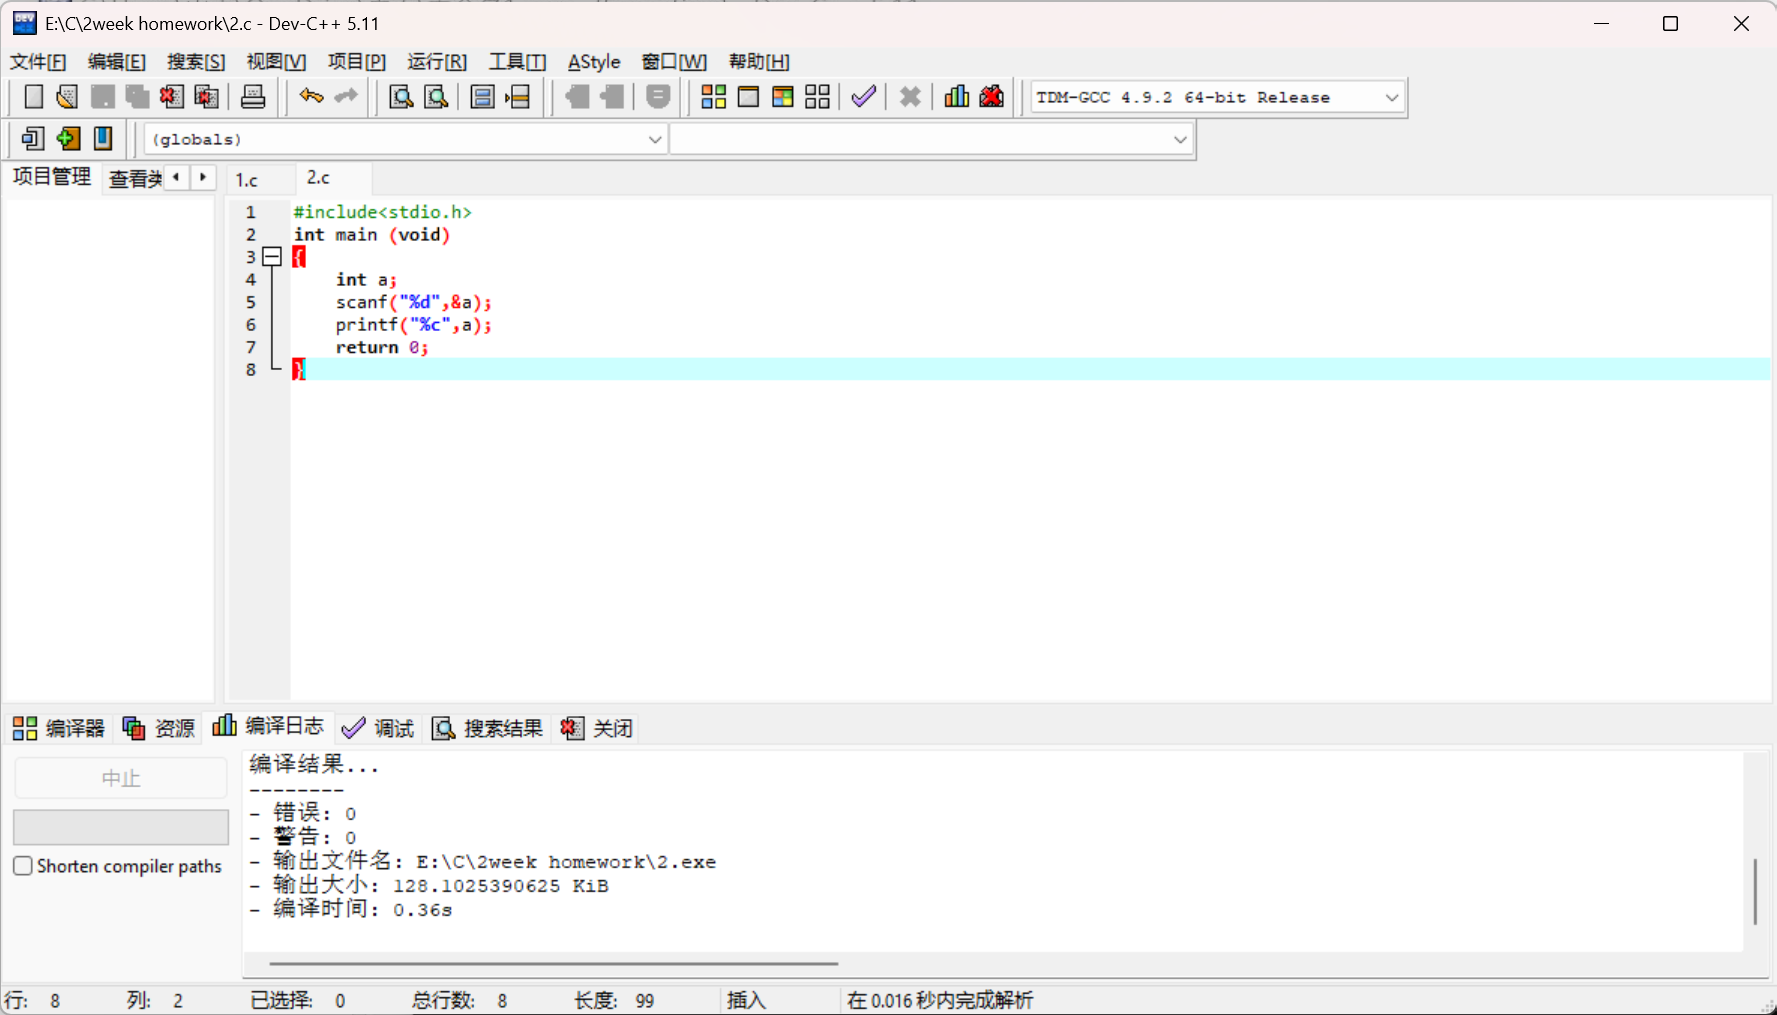Screen dimensions: 1777x1015
Task: Run the program with the Run icon
Action: [x=748, y=97]
